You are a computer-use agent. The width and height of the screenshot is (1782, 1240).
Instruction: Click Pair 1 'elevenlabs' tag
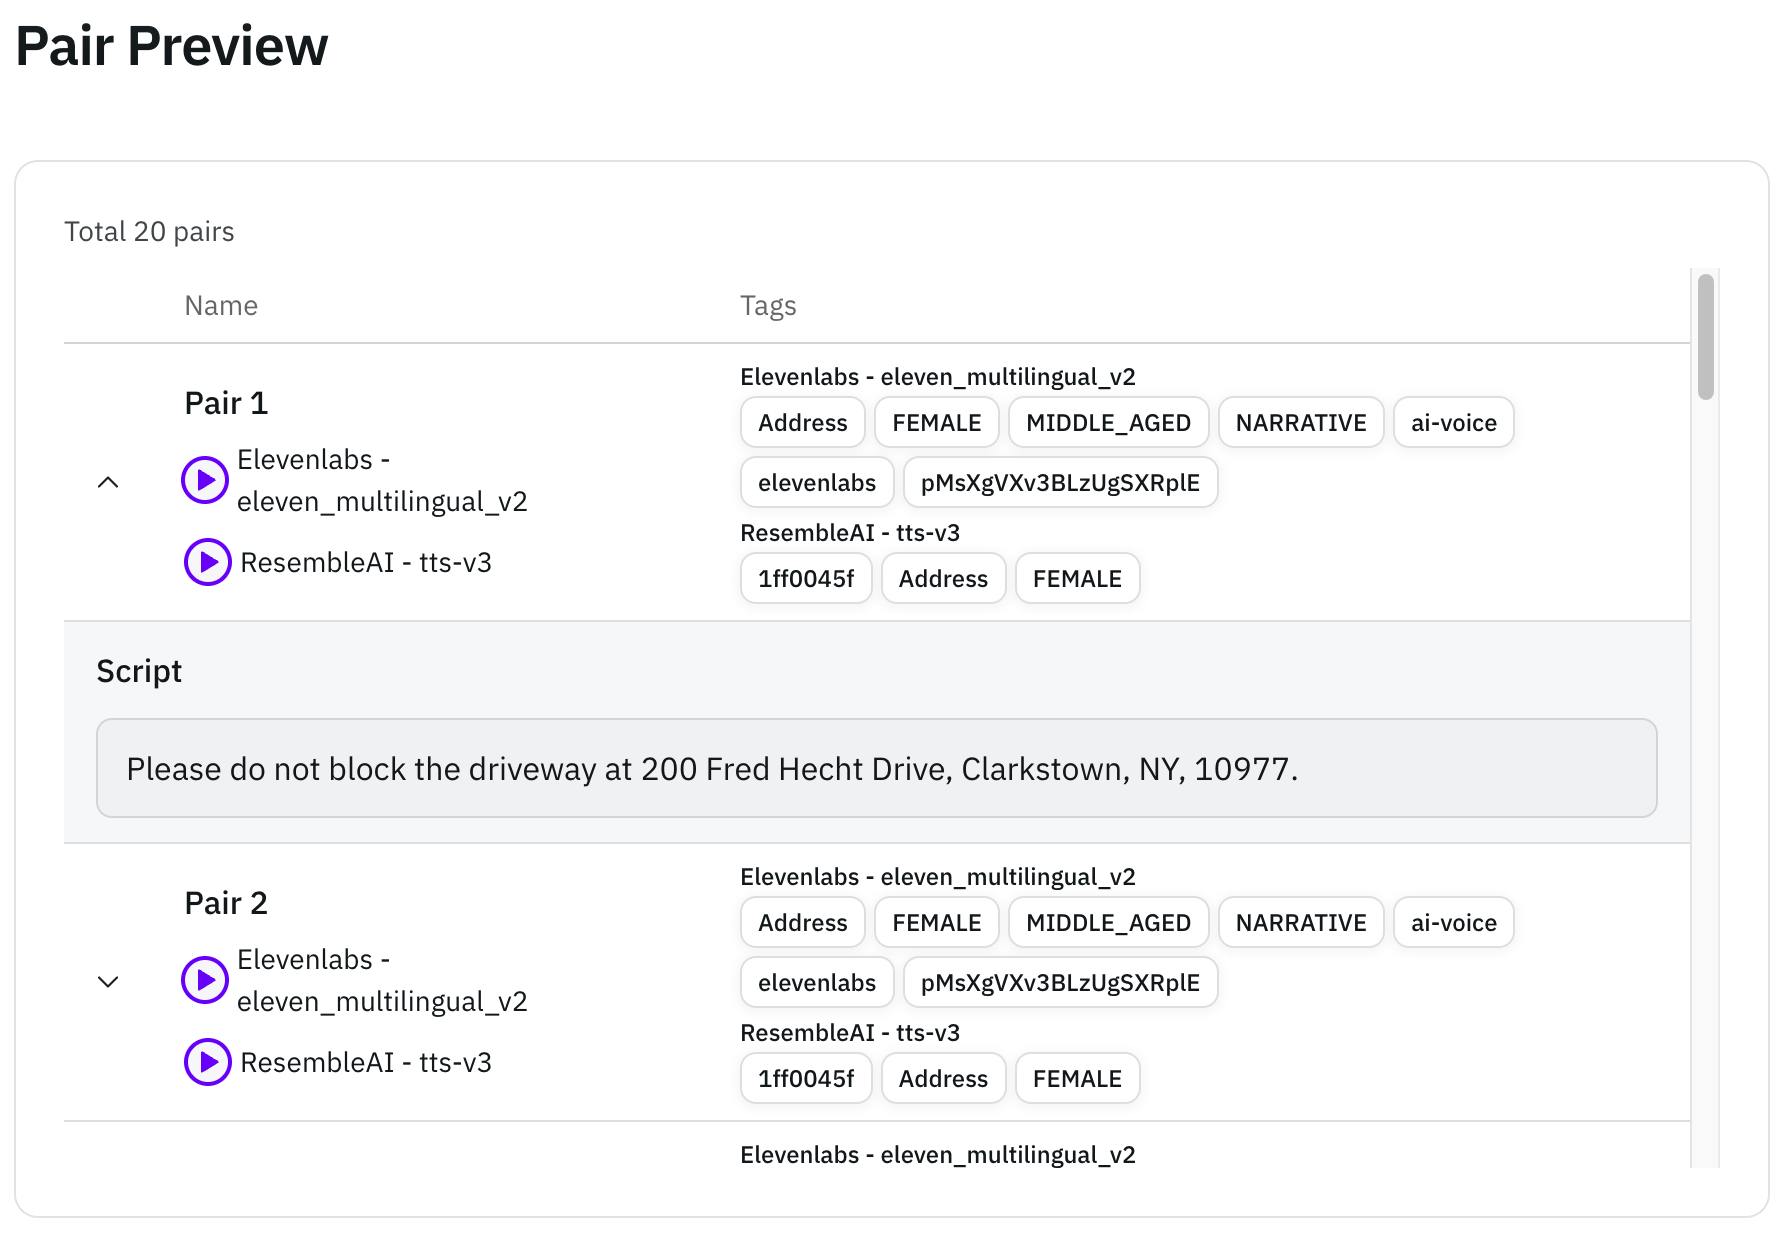click(x=817, y=482)
